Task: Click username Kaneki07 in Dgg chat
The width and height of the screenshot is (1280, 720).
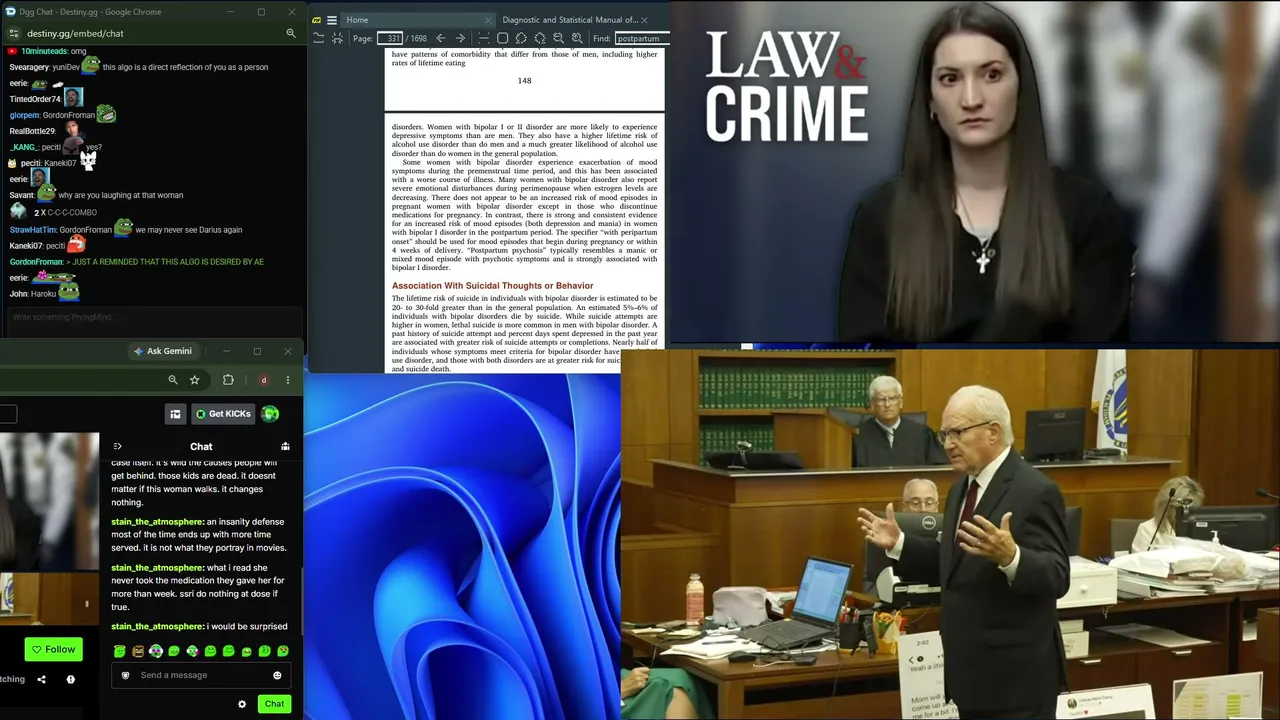Action: pos(26,246)
